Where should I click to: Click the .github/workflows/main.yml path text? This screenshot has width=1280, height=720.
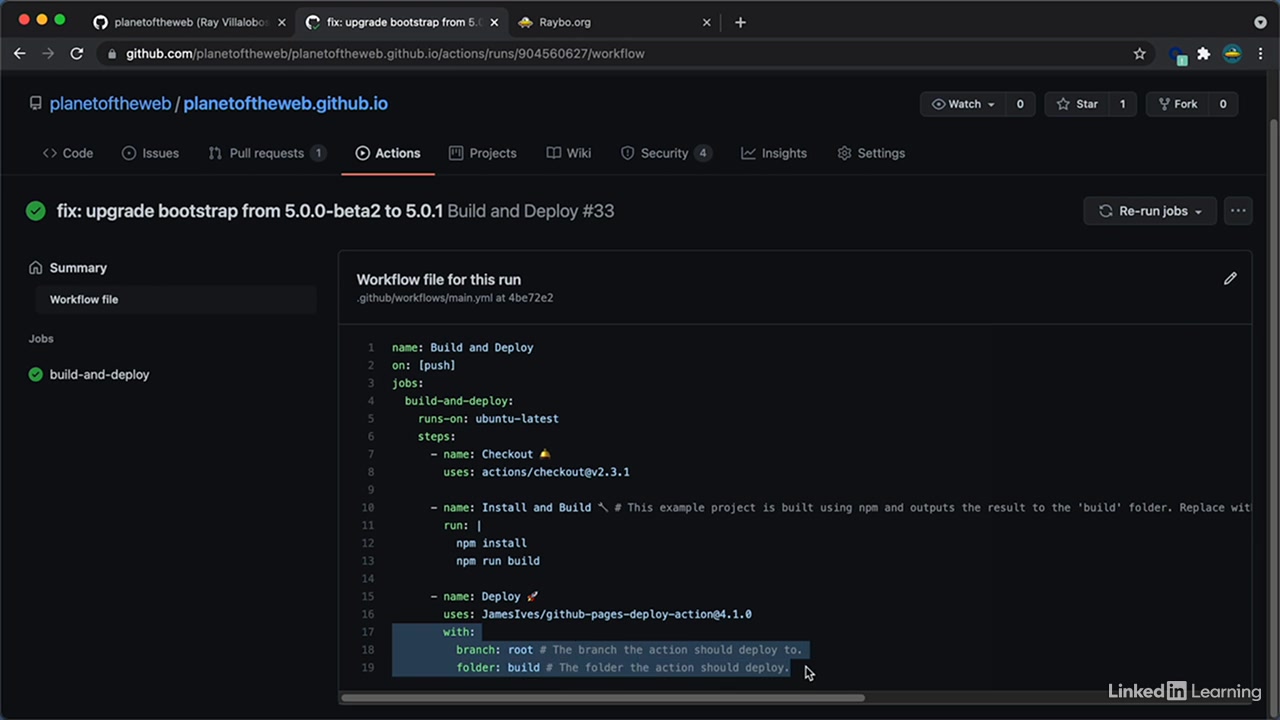[425, 298]
